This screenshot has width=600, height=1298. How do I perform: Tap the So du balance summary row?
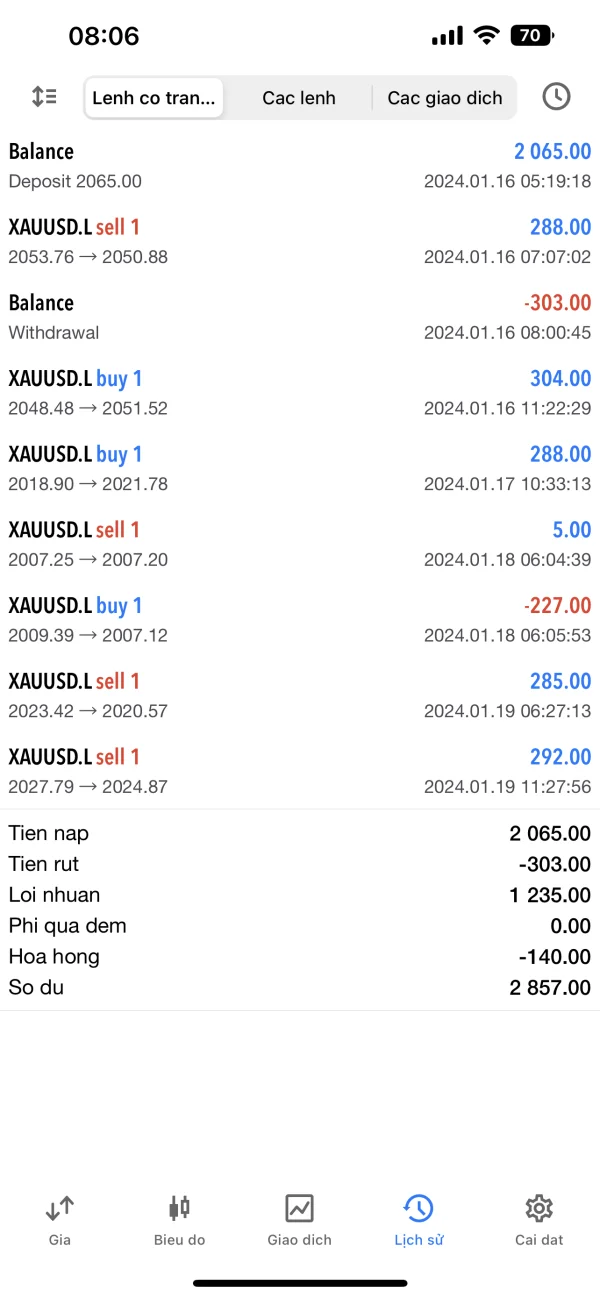coord(300,988)
